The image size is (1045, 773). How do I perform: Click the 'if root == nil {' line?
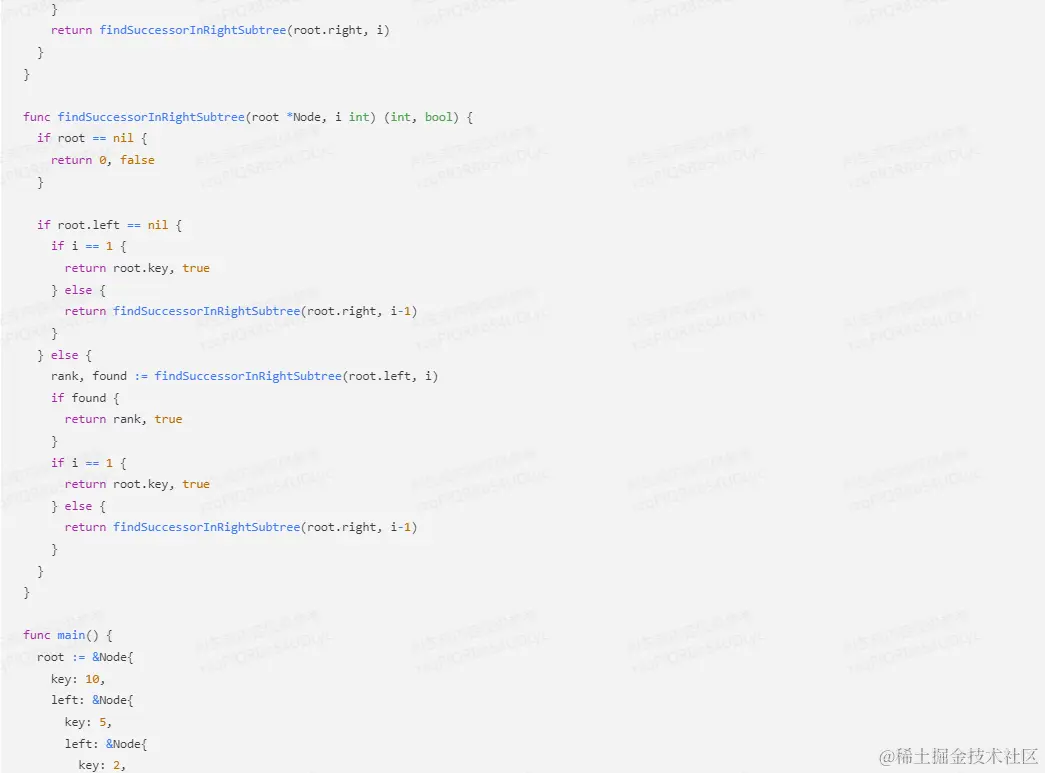pyautogui.click(x=92, y=139)
